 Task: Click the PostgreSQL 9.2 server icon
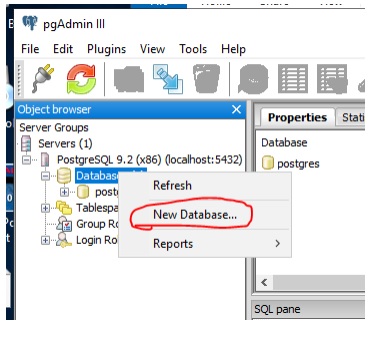click(x=45, y=160)
